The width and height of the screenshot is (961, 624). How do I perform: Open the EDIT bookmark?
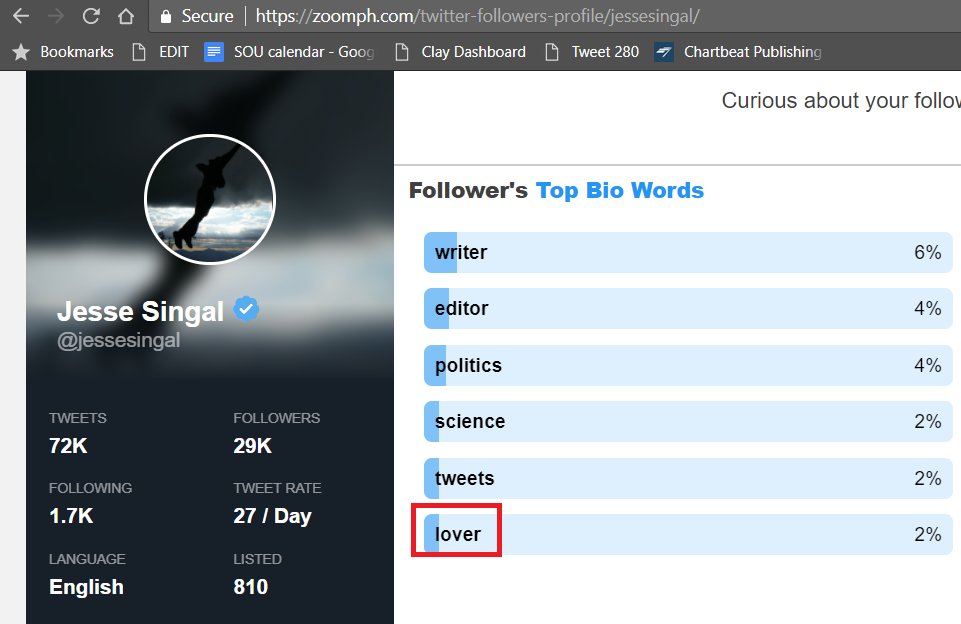tap(161, 52)
